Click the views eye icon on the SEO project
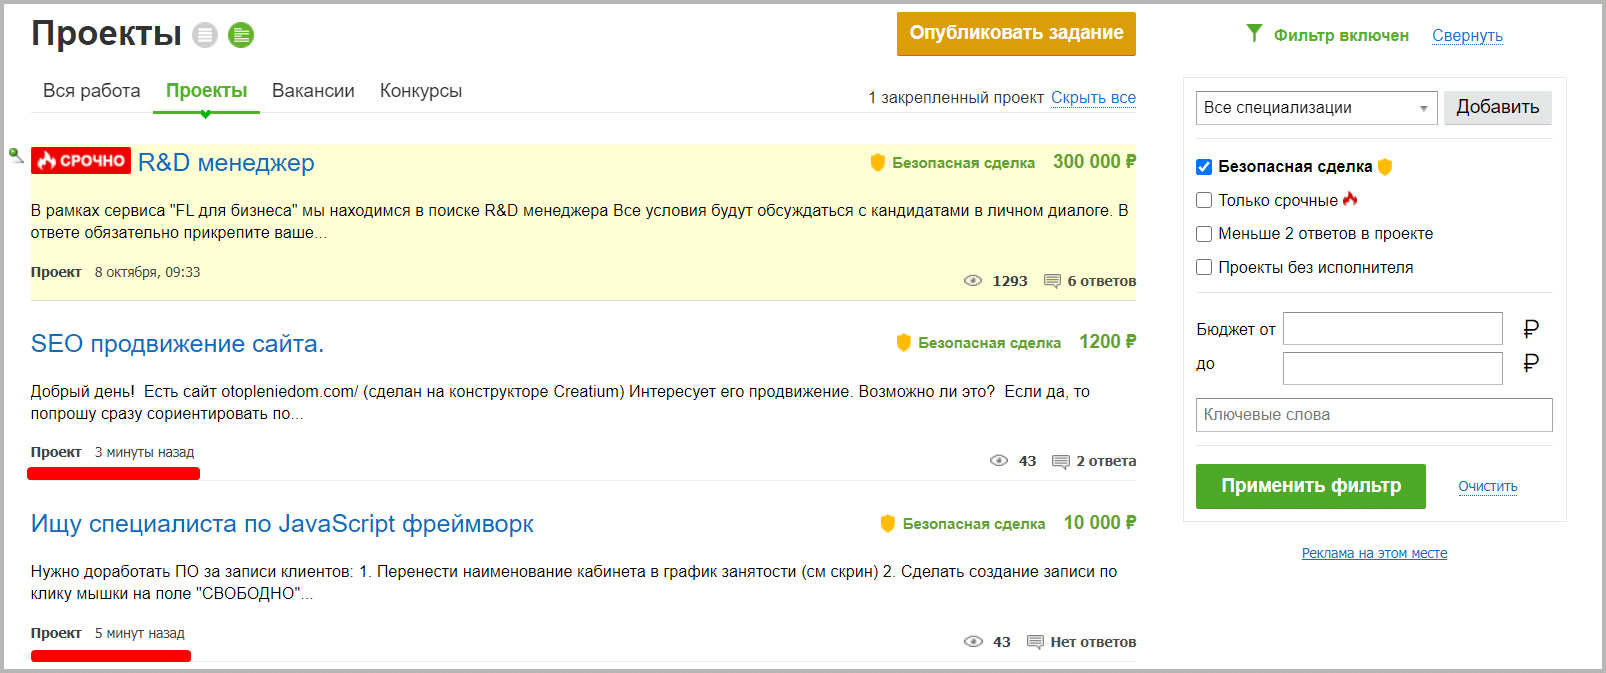This screenshot has width=1606, height=673. coord(999,460)
